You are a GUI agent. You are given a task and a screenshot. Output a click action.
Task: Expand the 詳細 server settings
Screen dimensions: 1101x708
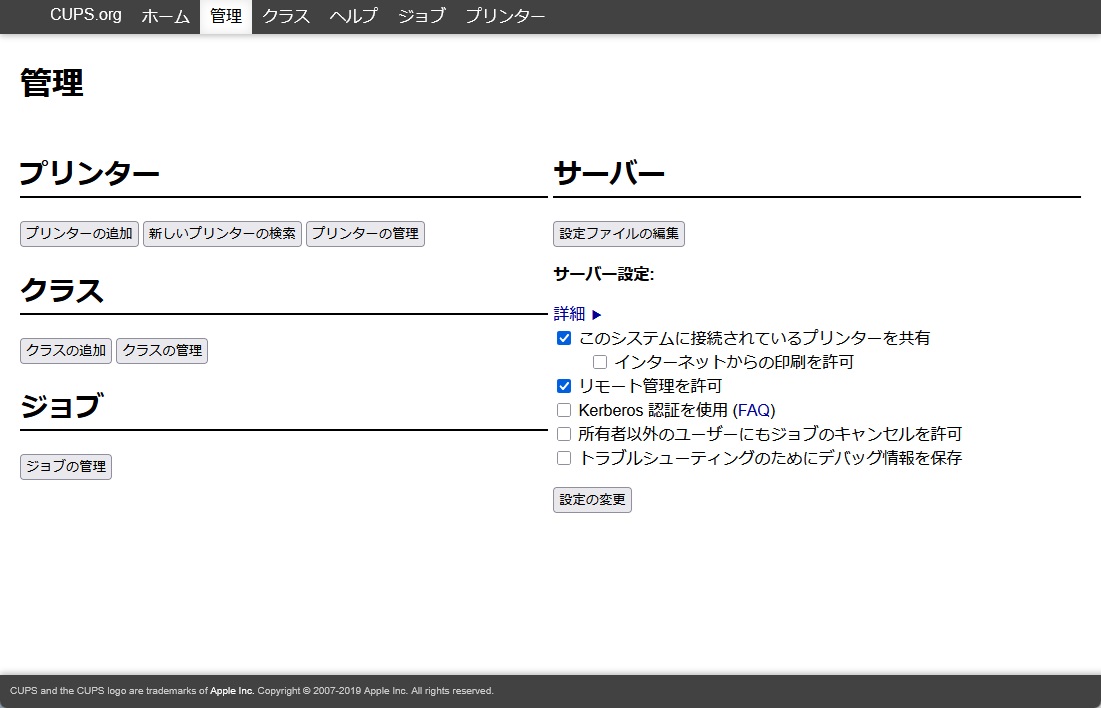(577, 314)
